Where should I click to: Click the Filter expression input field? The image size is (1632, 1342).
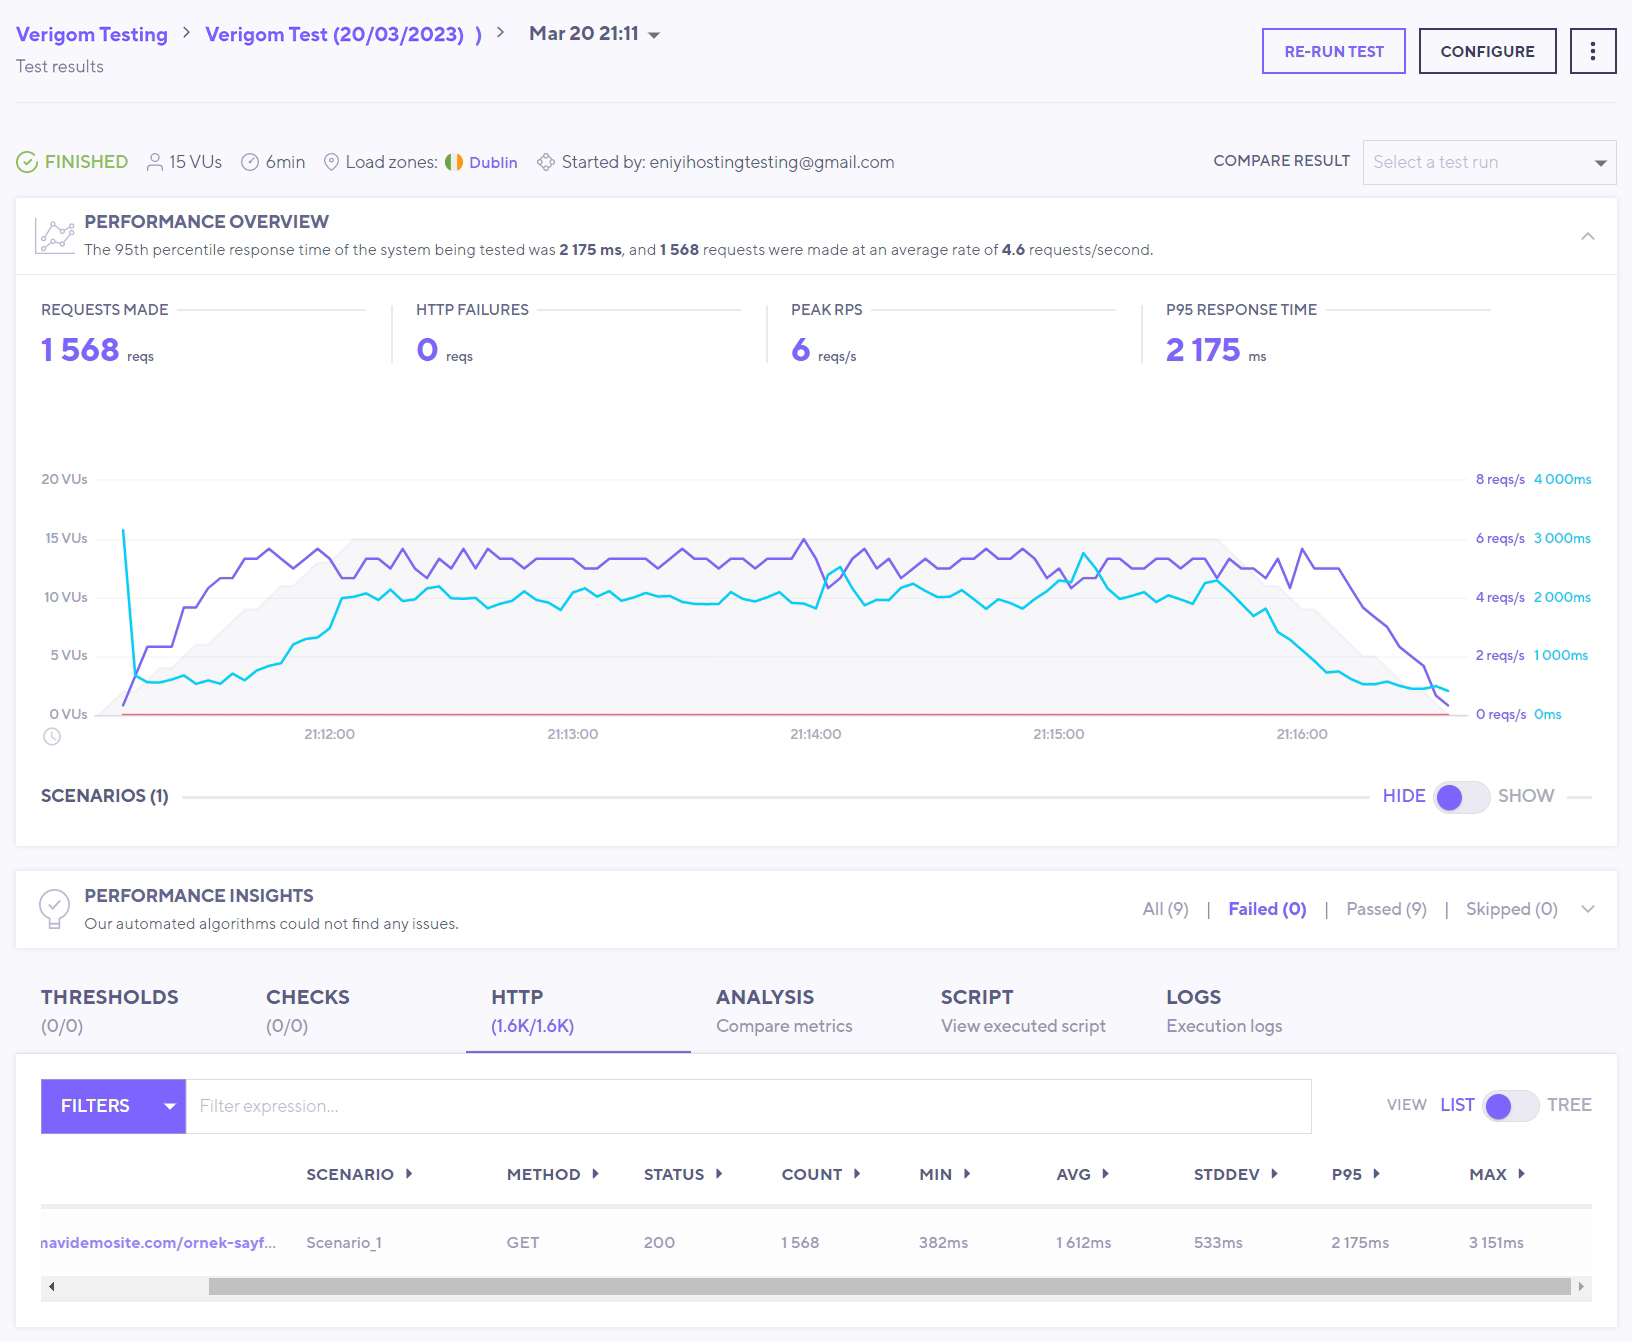click(748, 1106)
